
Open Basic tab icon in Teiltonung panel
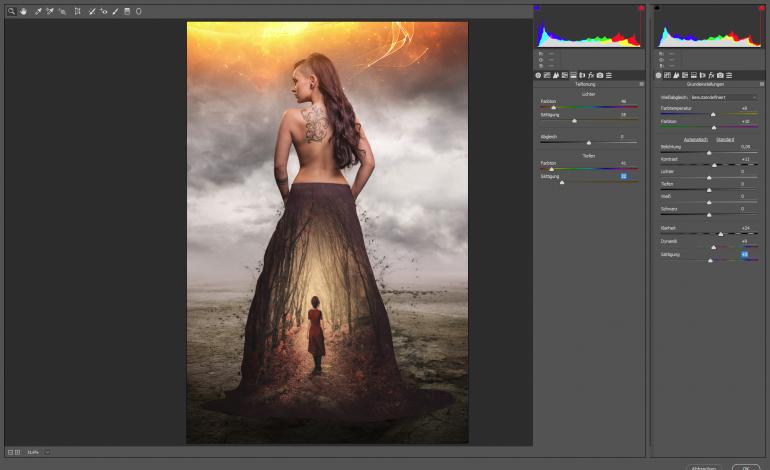coord(538,75)
